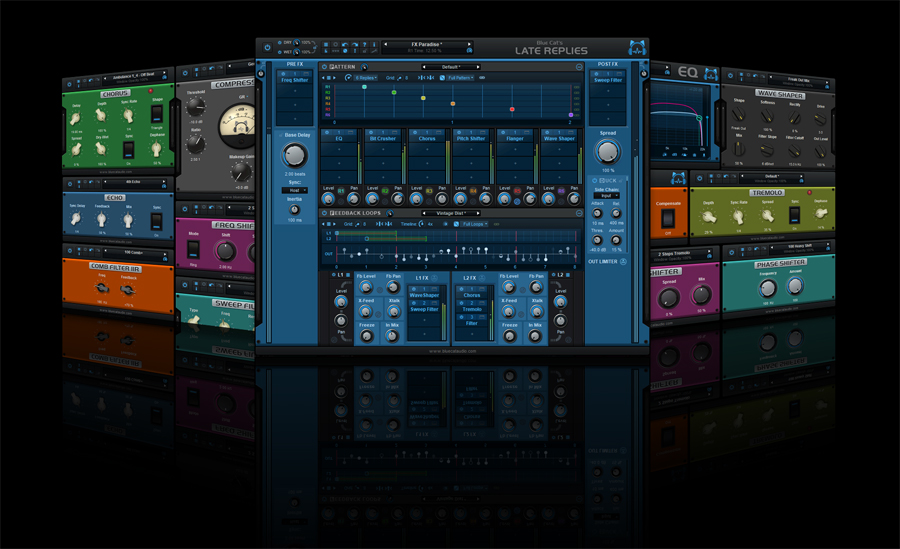The height and width of the screenshot is (549, 900).
Task: Click the Freq Shifter plugin Mode switch
Action: (x=193, y=249)
